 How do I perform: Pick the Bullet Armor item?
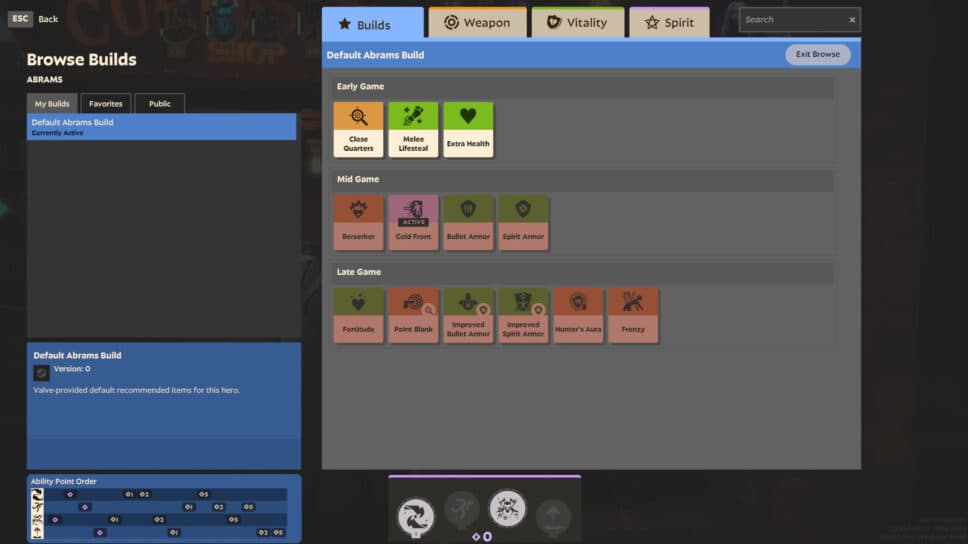468,222
